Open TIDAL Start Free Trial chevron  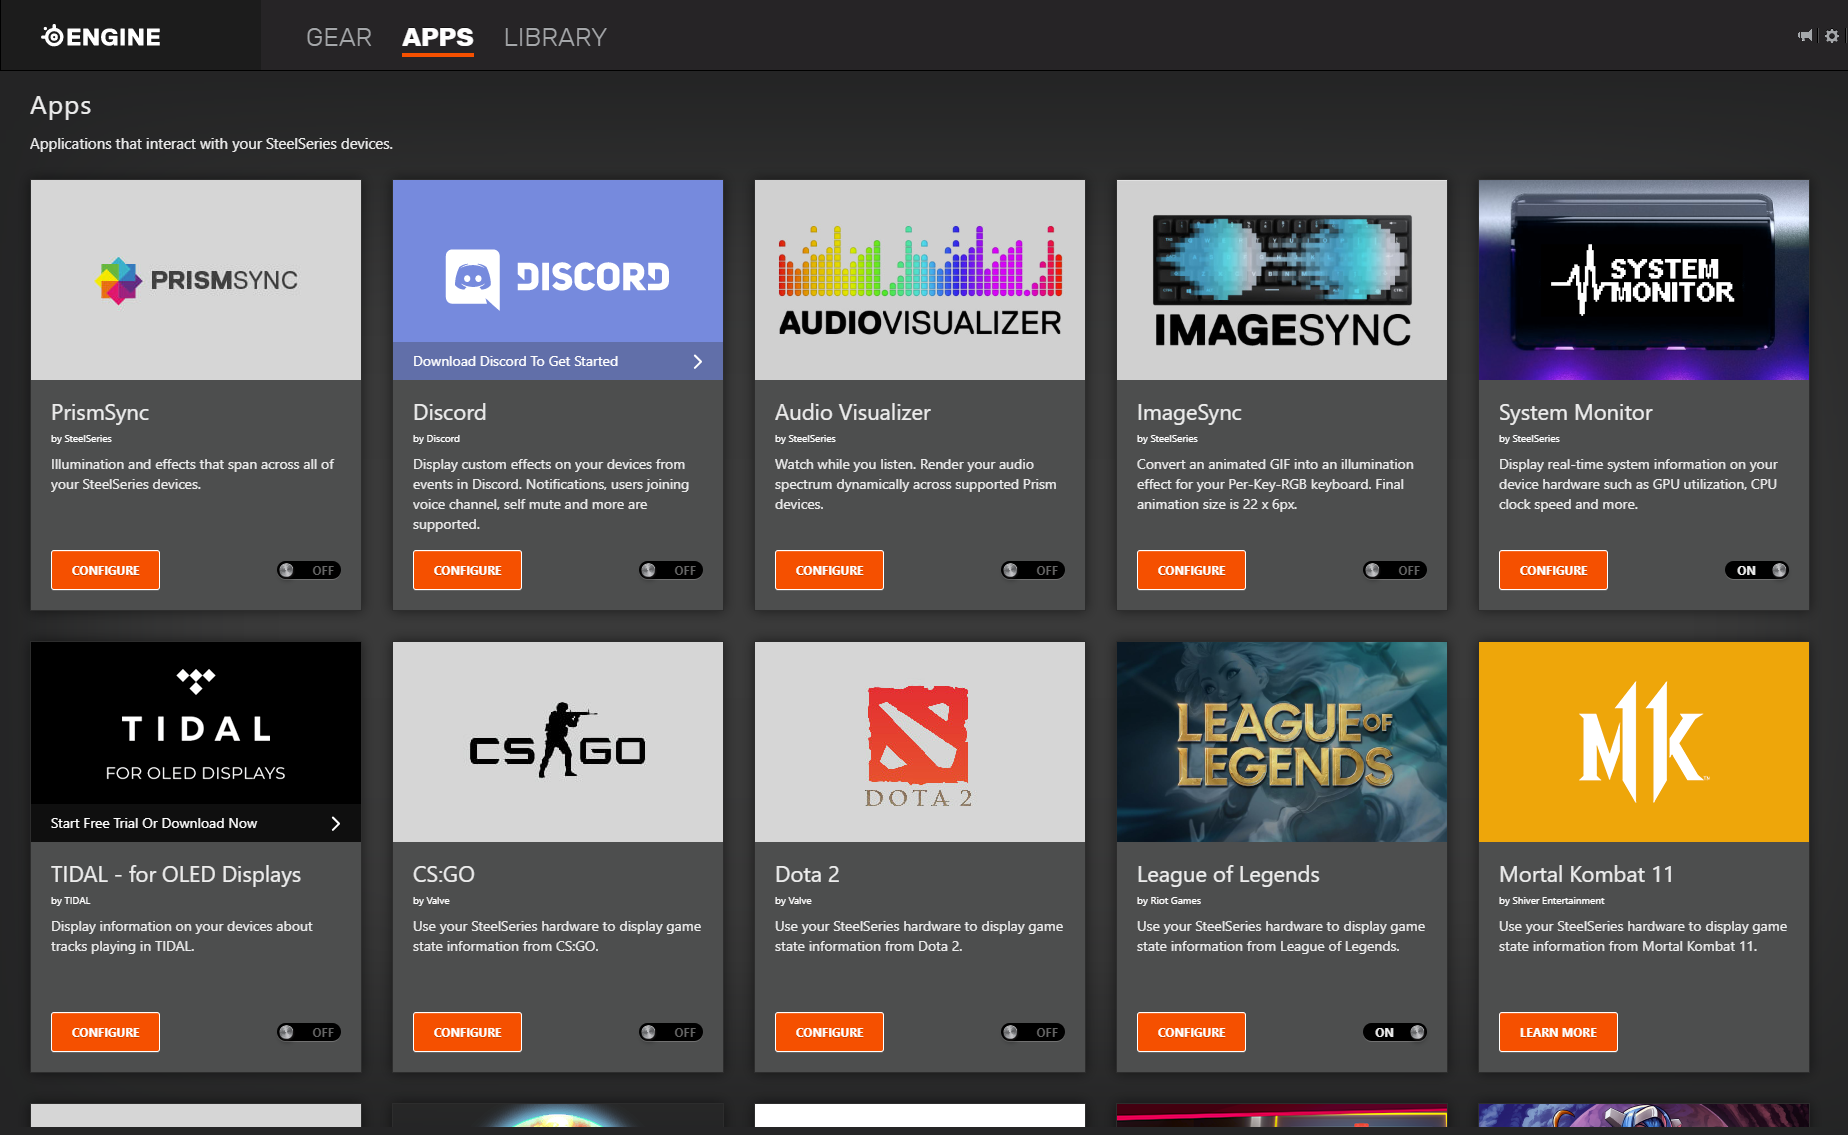(336, 823)
